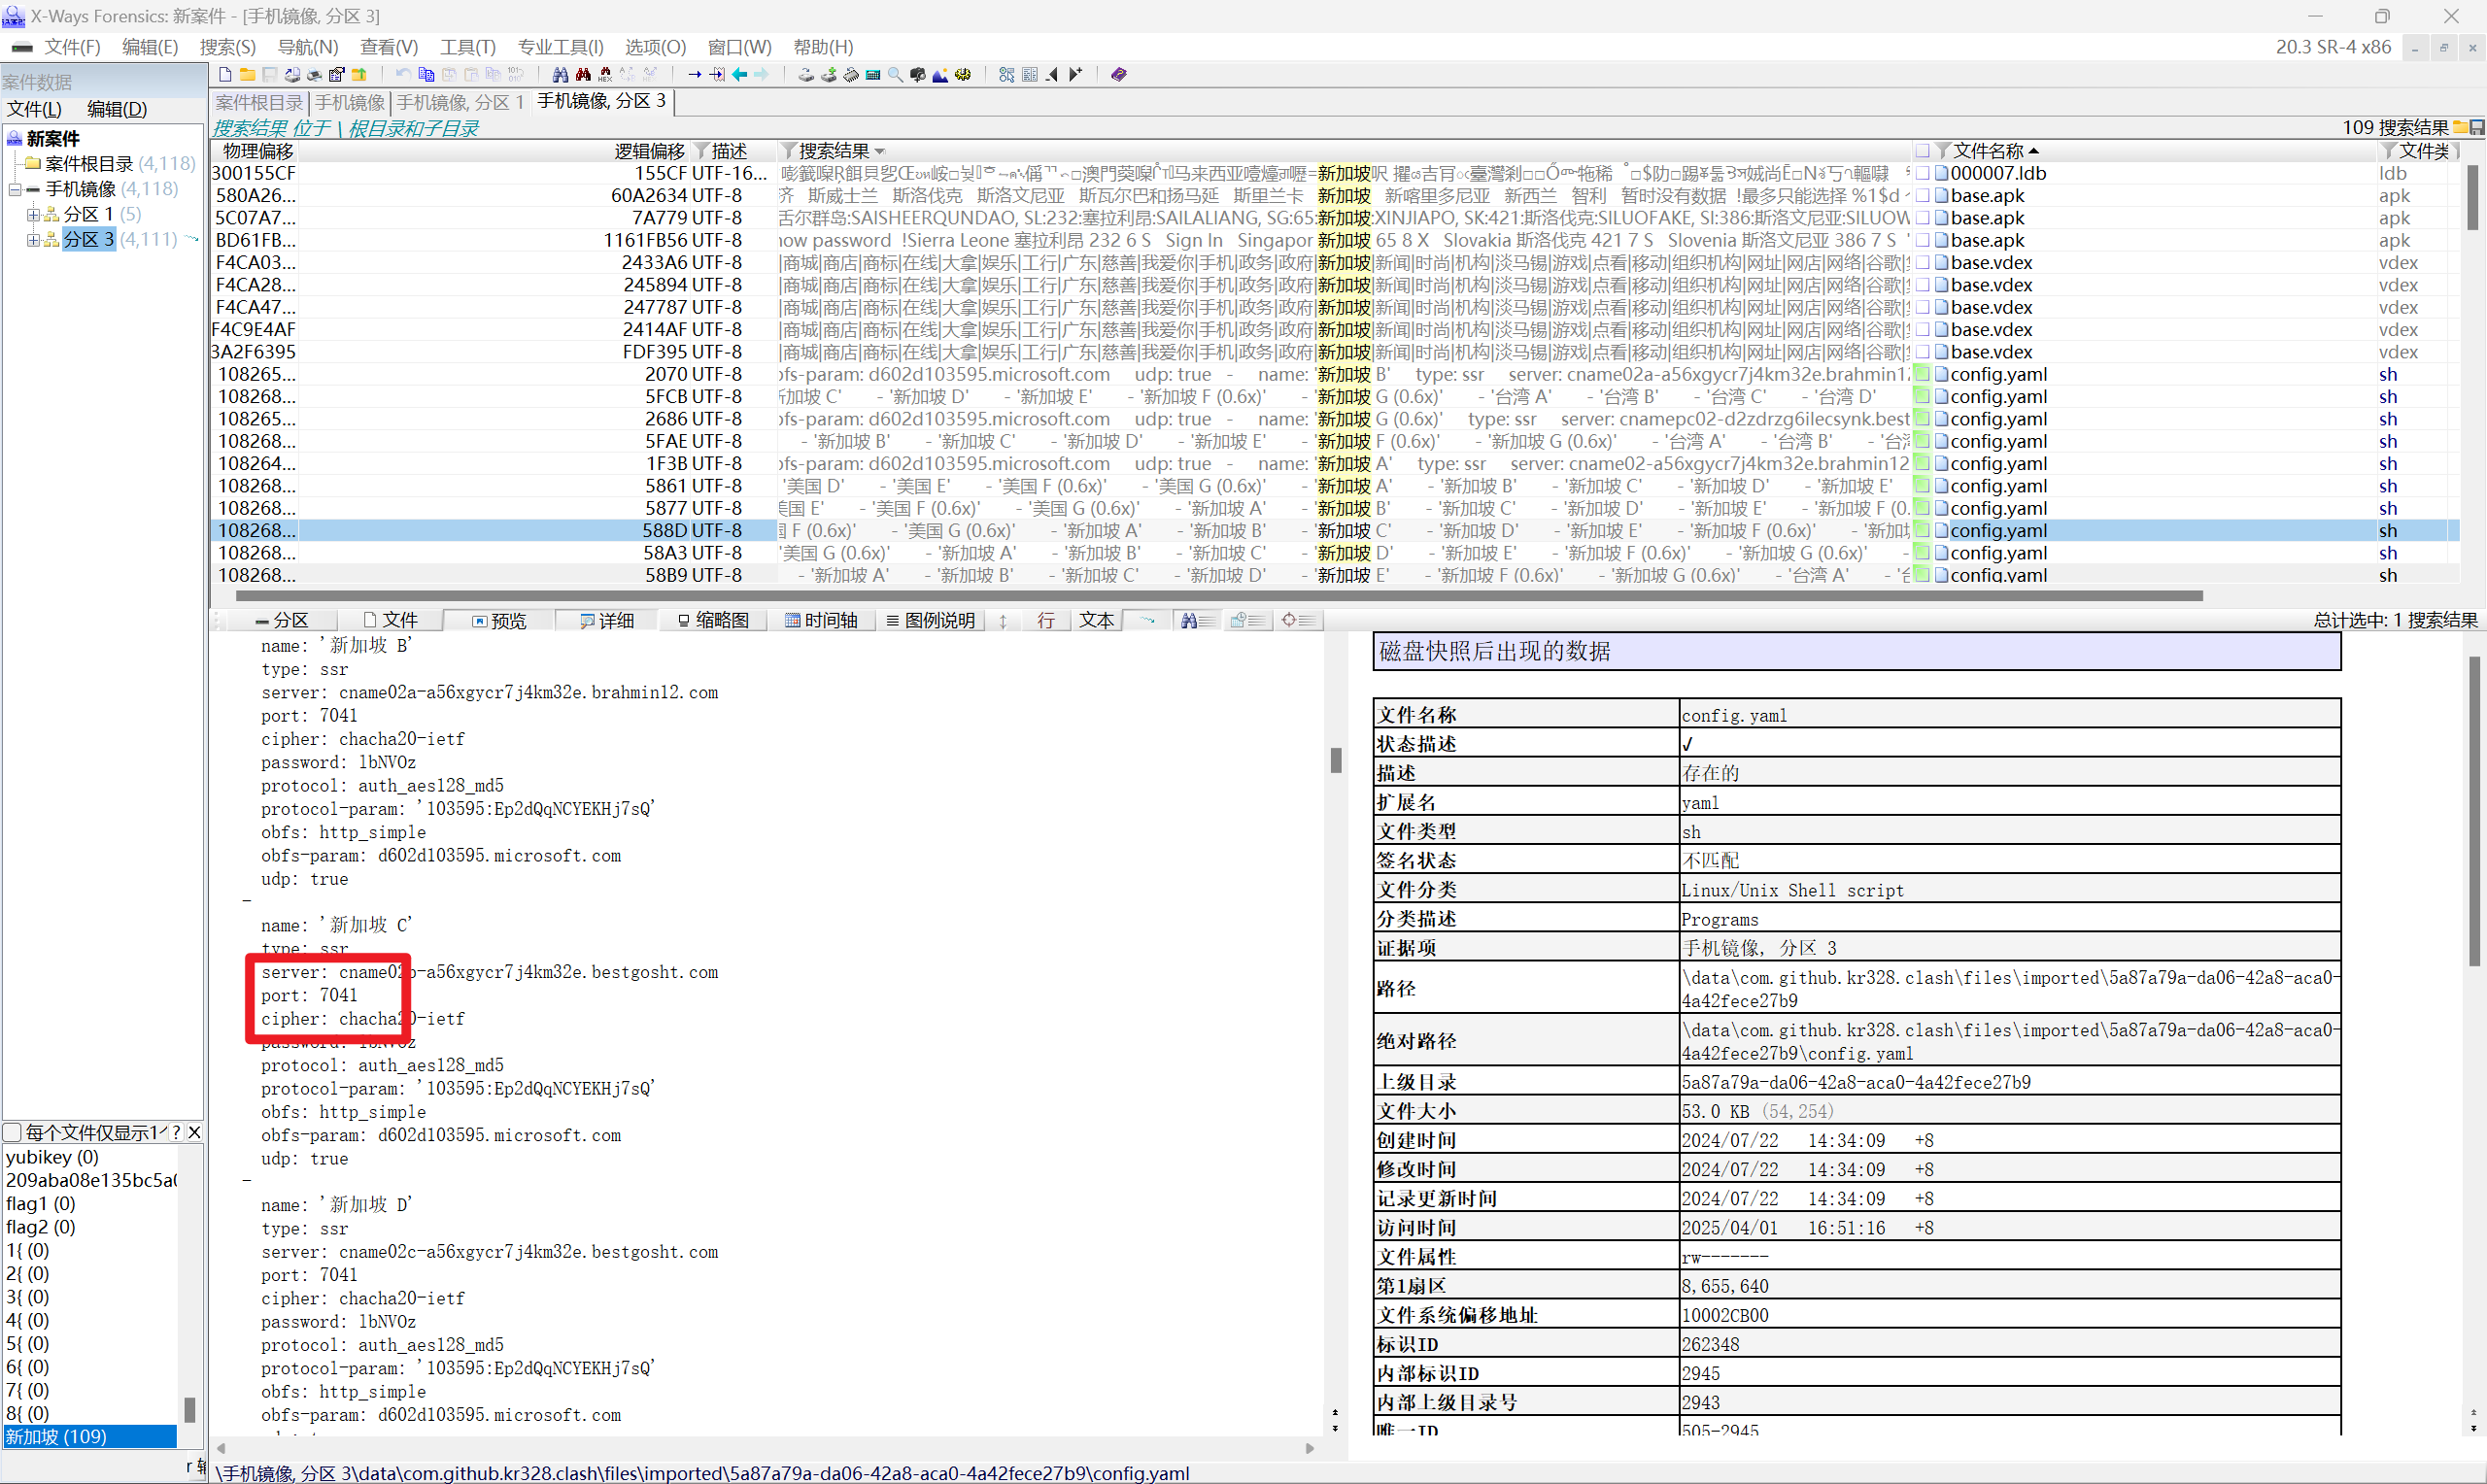This screenshot has width=2487, height=1484.
Task: Click the New file toolbar icon
Action: coord(225,75)
